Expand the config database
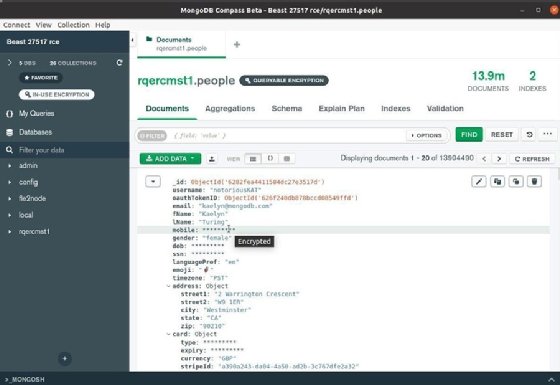The image size is (560, 385). (10, 182)
